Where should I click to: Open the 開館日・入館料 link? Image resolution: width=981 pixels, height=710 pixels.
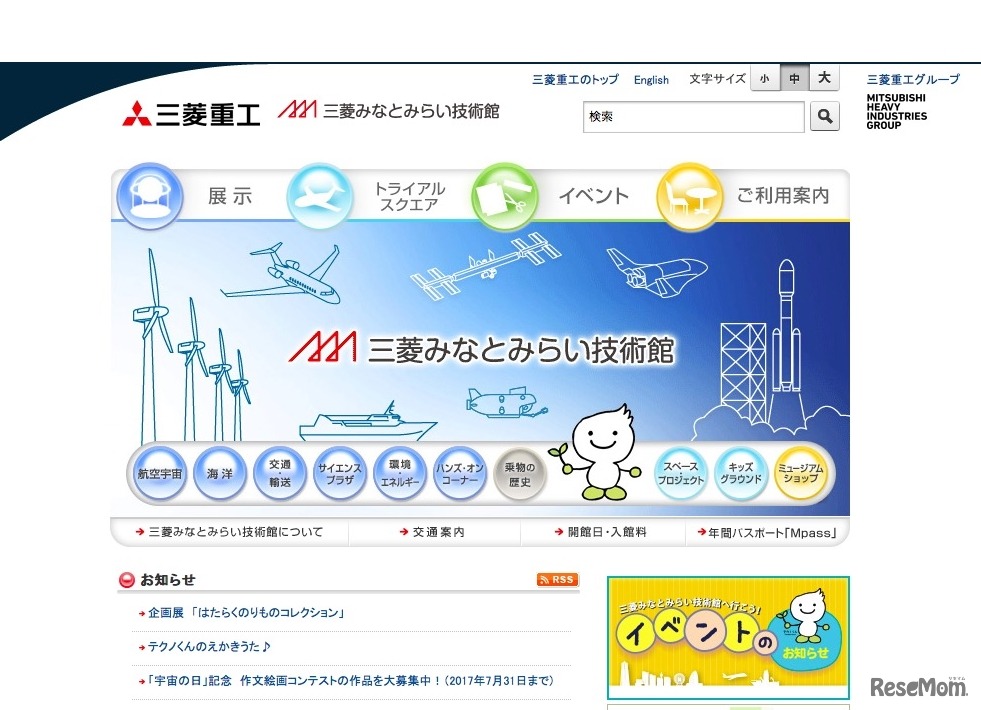(601, 532)
